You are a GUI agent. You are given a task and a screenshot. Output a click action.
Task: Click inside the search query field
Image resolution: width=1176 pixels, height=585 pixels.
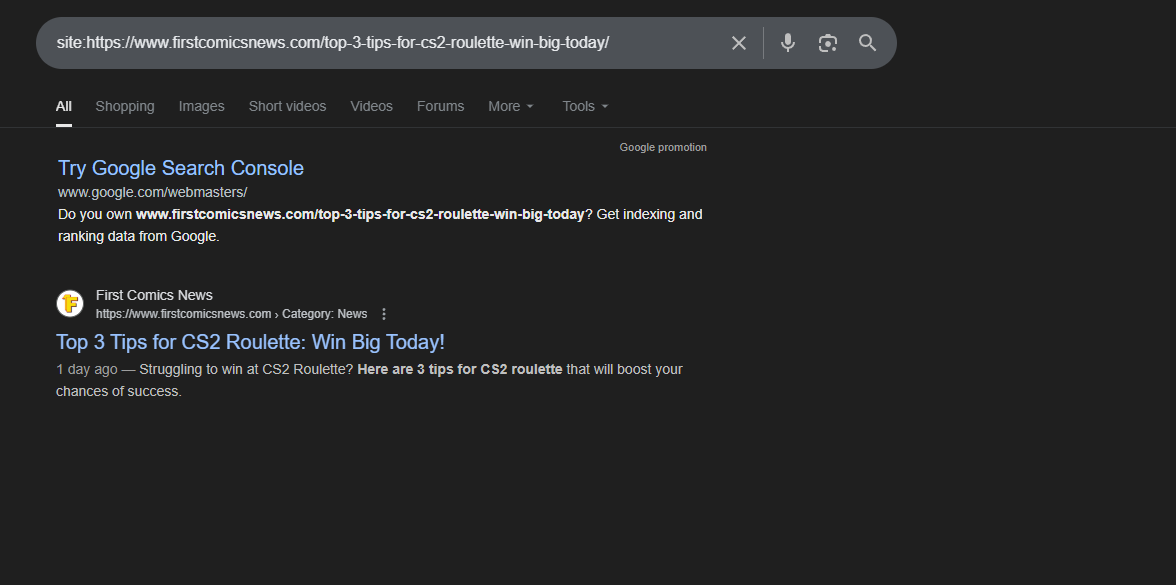(380, 43)
